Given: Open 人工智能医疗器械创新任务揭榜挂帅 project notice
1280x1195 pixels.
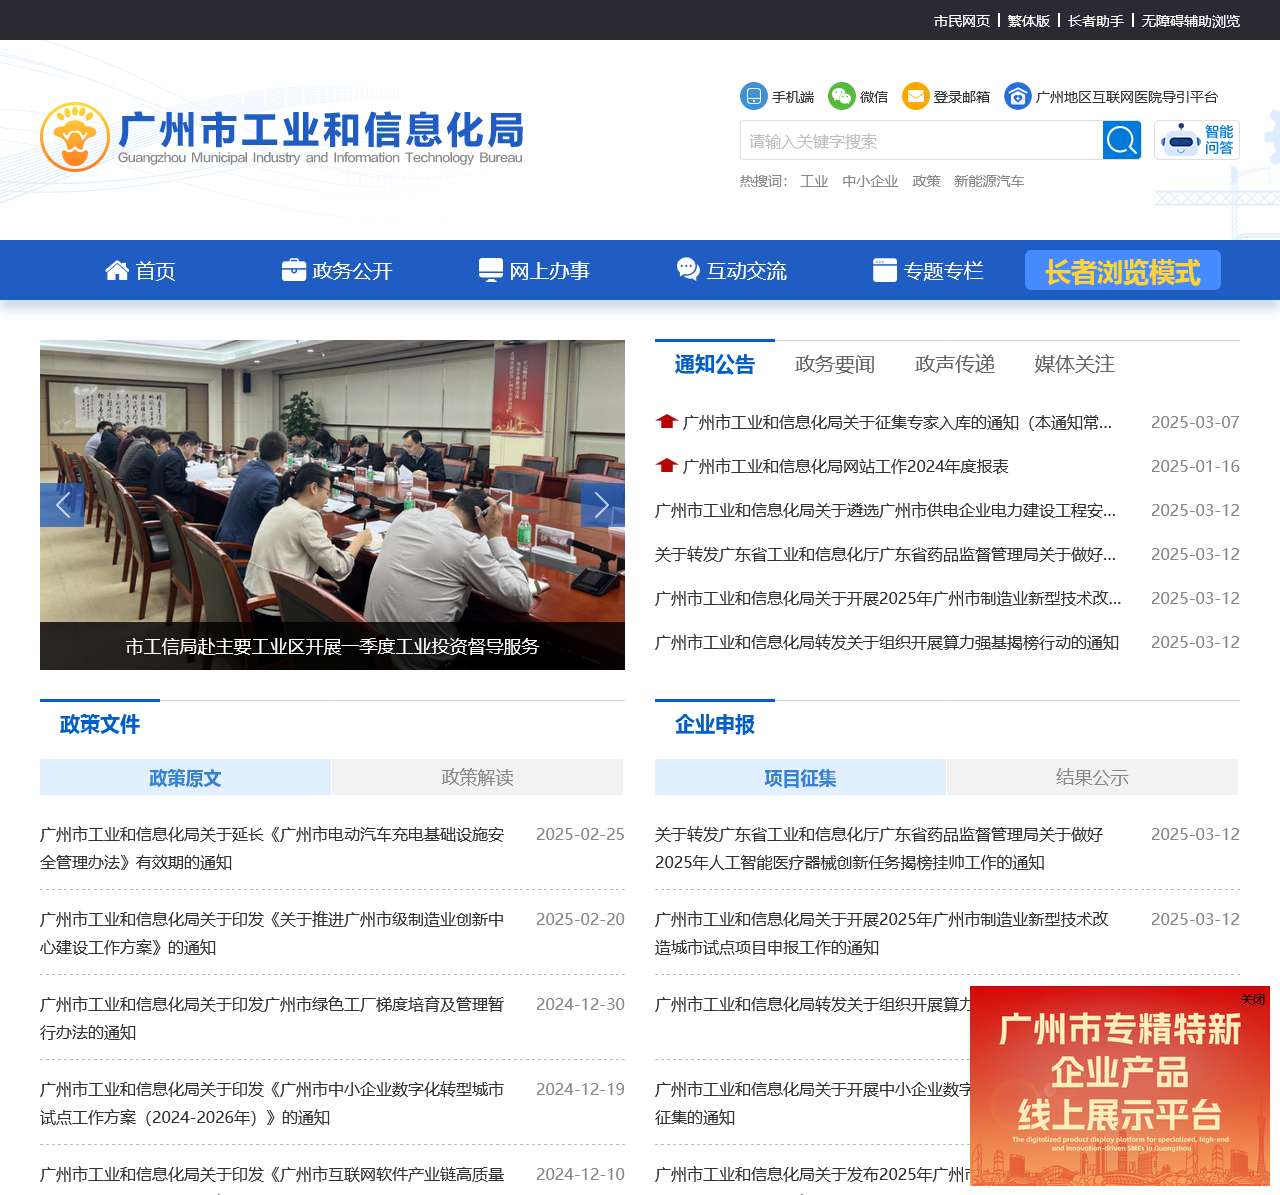Looking at the screenshot, I should click(879, 848).
